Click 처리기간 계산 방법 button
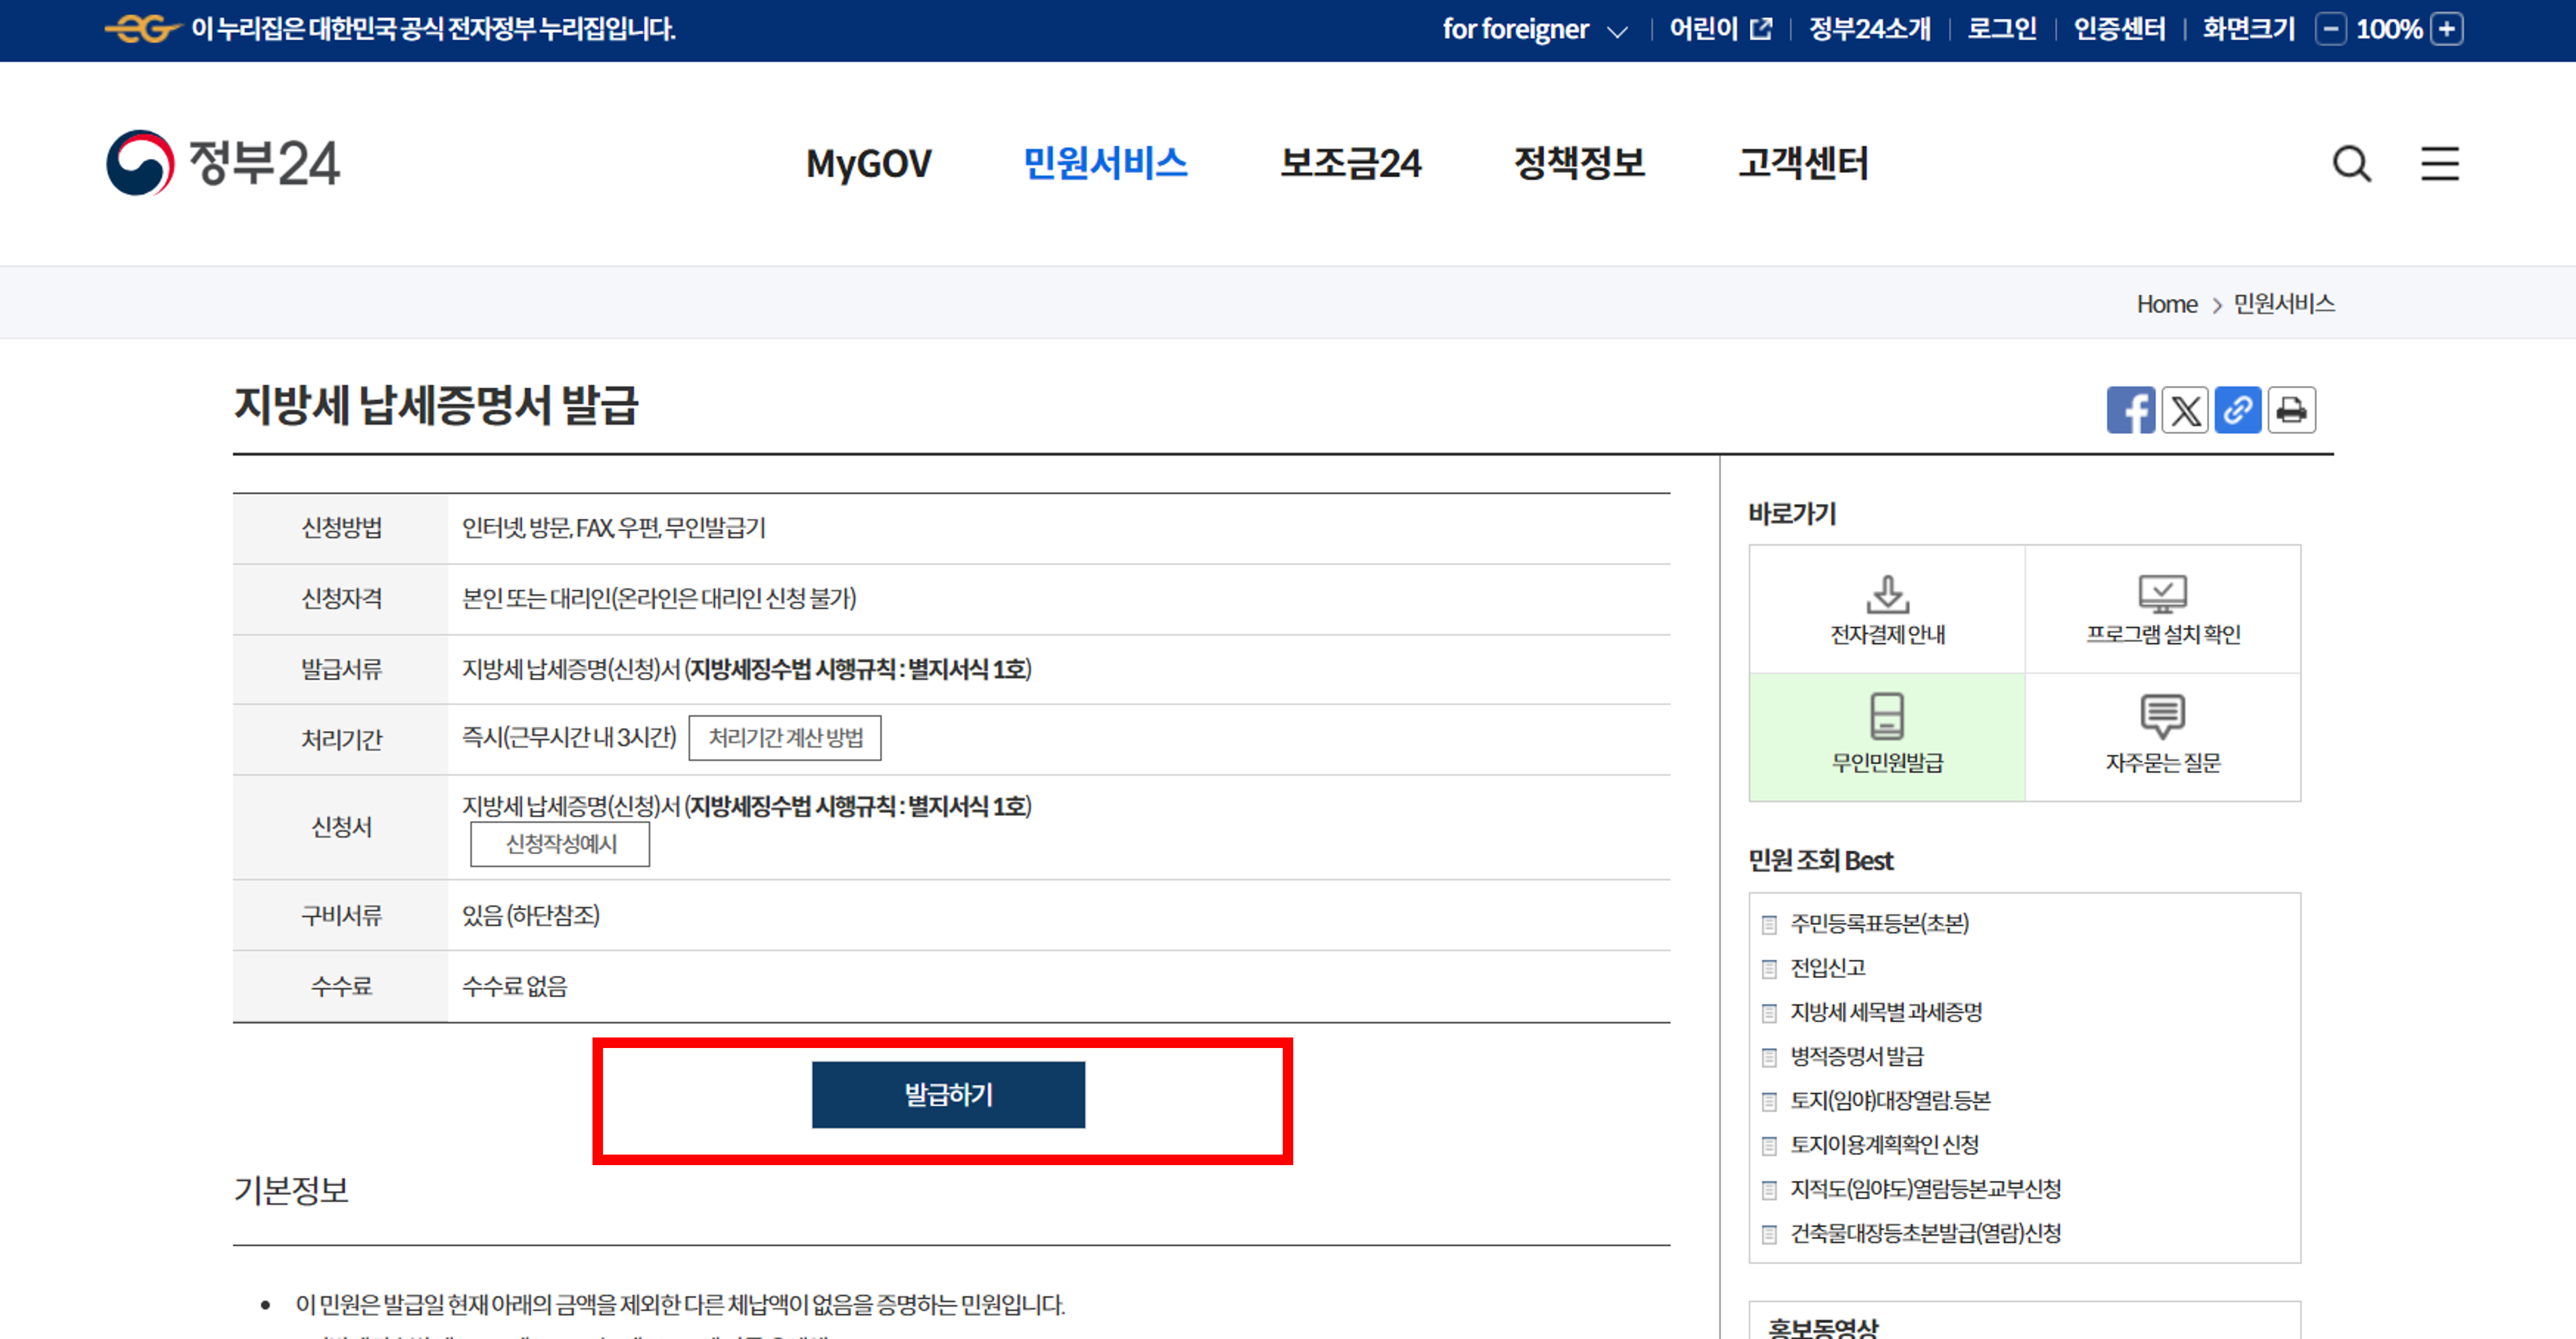 [785, 738]
